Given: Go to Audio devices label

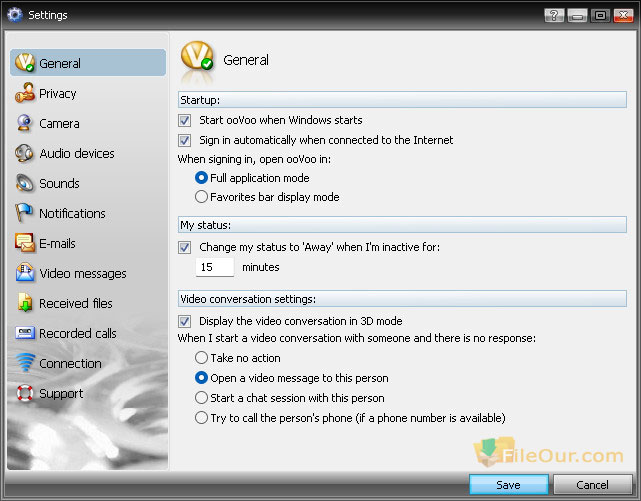Looking at the screenshot, I should [x=77, y=153].
